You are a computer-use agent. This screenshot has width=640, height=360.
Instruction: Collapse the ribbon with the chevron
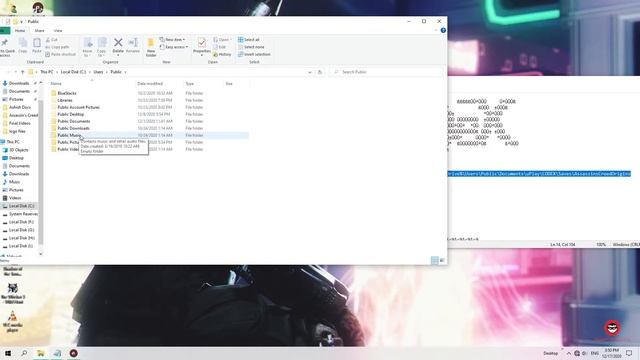click(436, 31)
